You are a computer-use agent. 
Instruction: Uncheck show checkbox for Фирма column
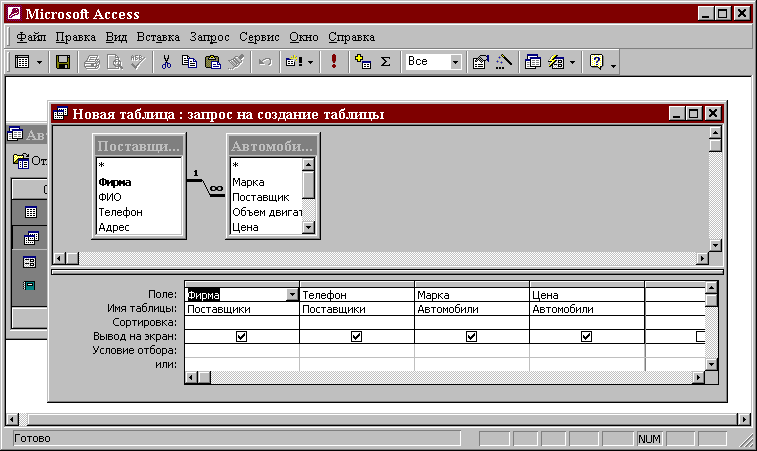pyautogui.click(x=241, y=336)
